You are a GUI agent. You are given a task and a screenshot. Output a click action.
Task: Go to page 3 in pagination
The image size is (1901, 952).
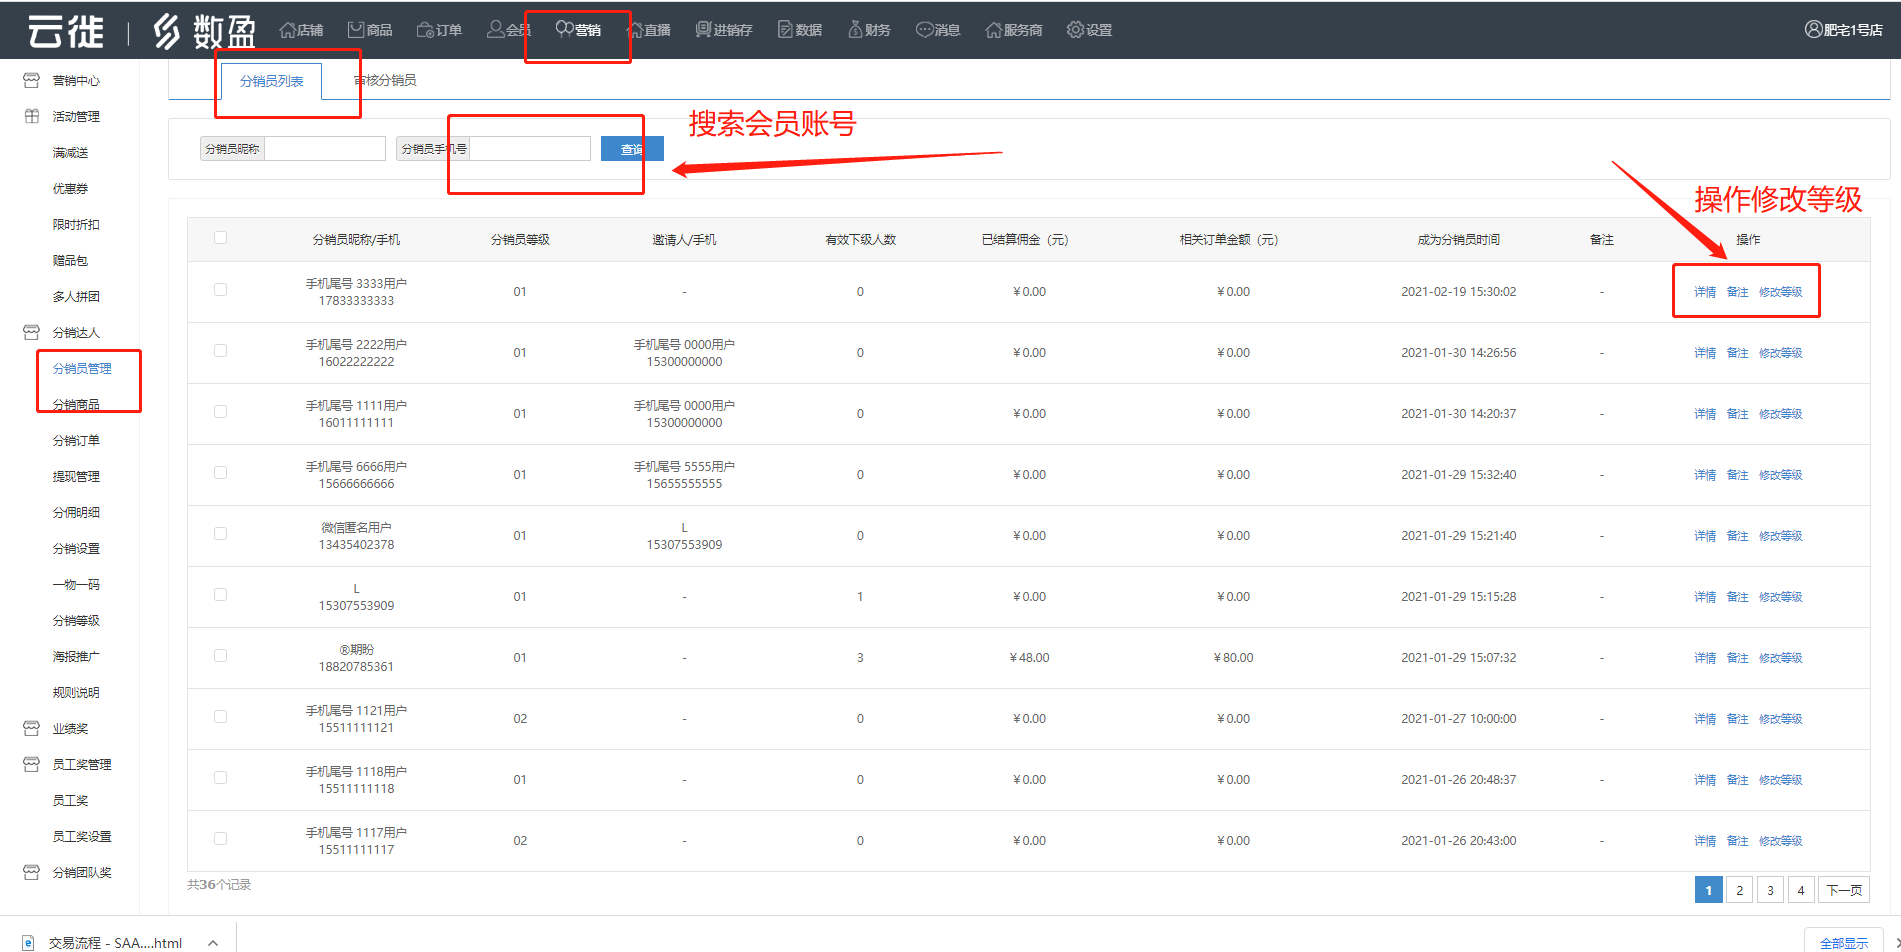tap(1770, 890)
